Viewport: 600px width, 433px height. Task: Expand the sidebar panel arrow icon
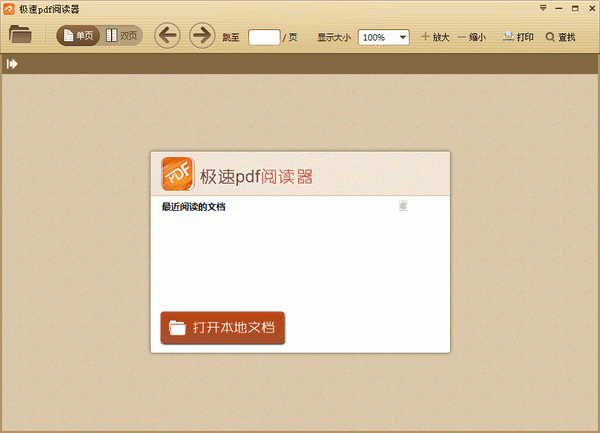pos(12,63)
